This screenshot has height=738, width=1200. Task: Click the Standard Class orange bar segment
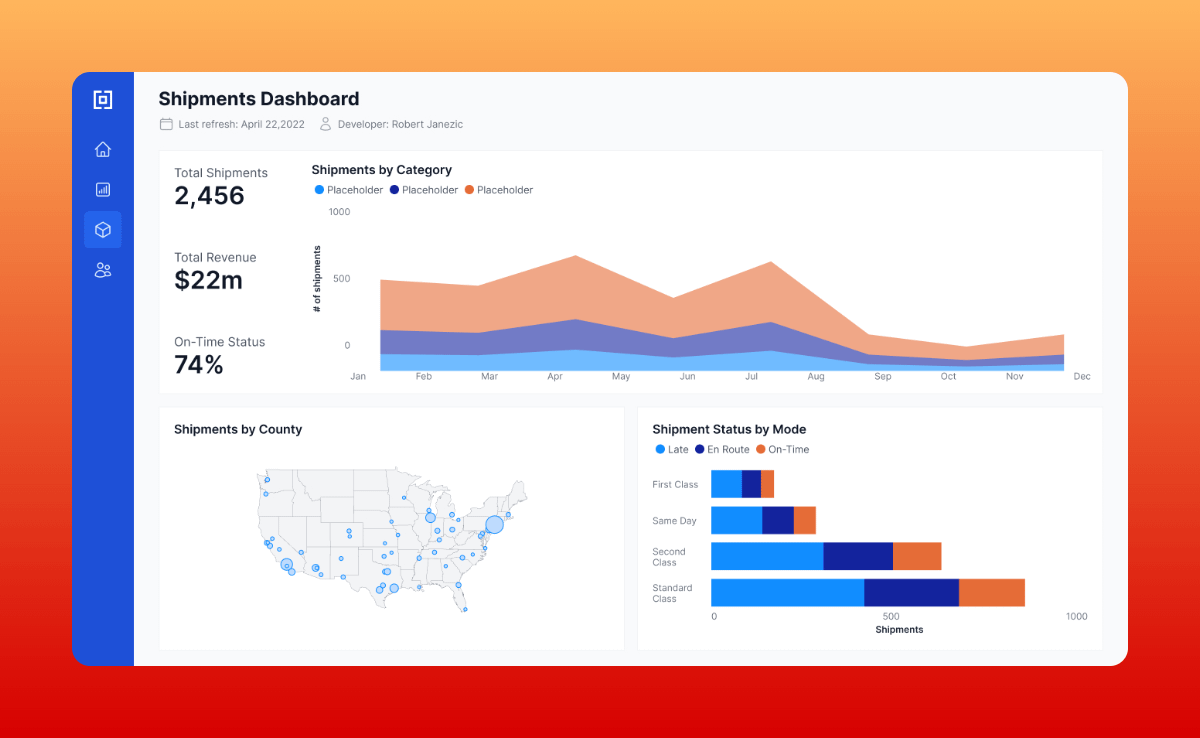tap(991, 592)
